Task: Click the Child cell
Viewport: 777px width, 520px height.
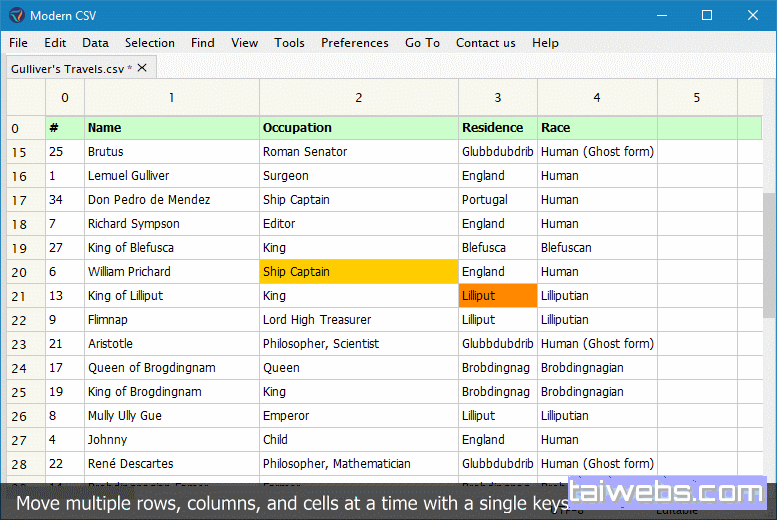Action: 359,440
